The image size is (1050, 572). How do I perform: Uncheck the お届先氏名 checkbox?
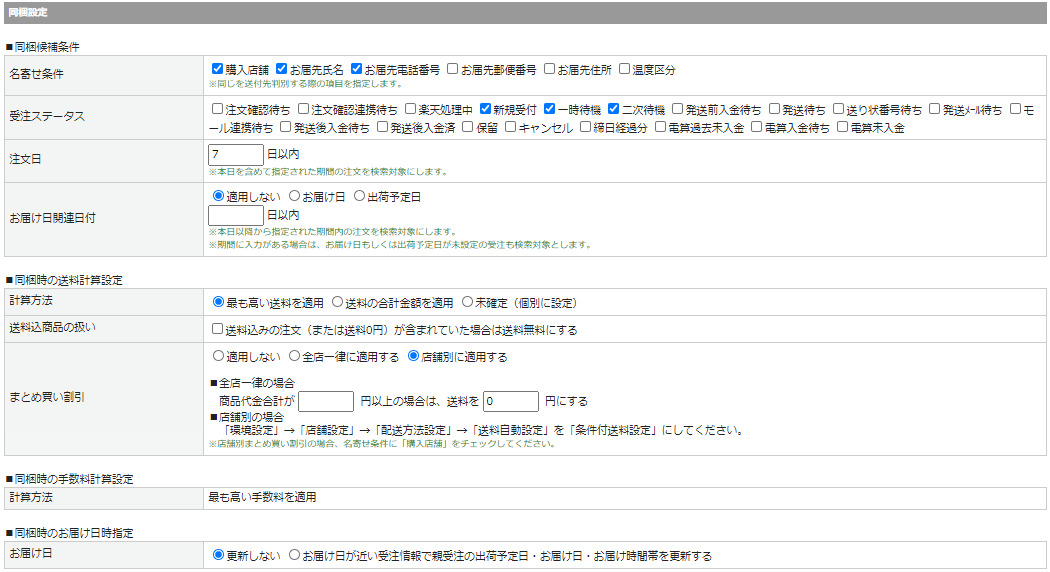[281, 70]
